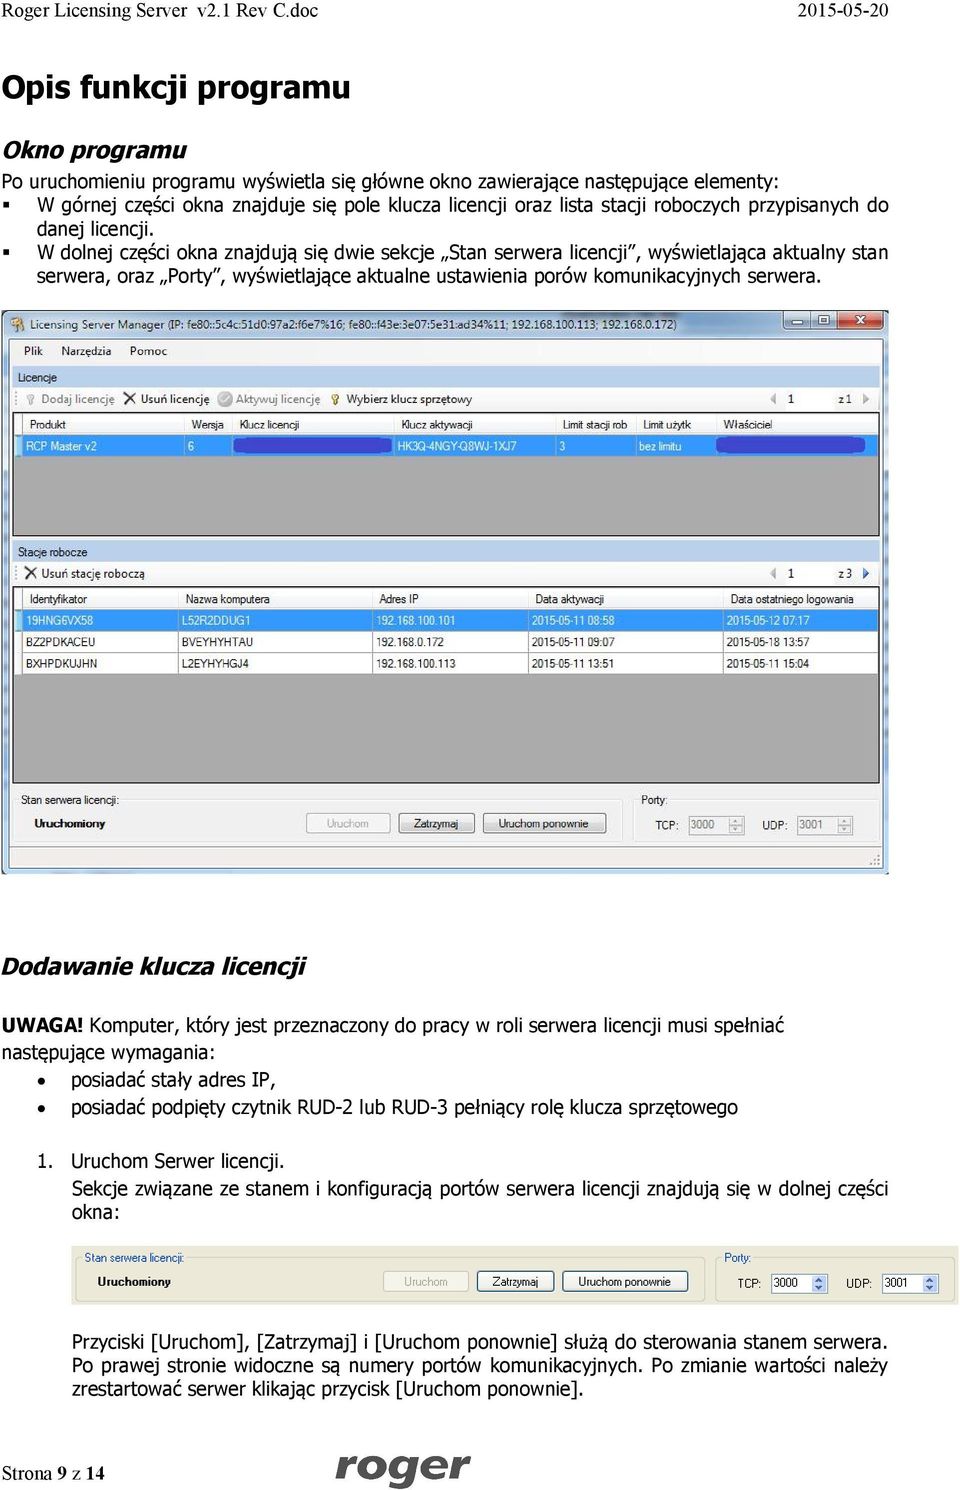Click computer name L2EYHYHGJ4 cell
The width and height of the screenshot is (960, 1490).
[x=275, y=664]
